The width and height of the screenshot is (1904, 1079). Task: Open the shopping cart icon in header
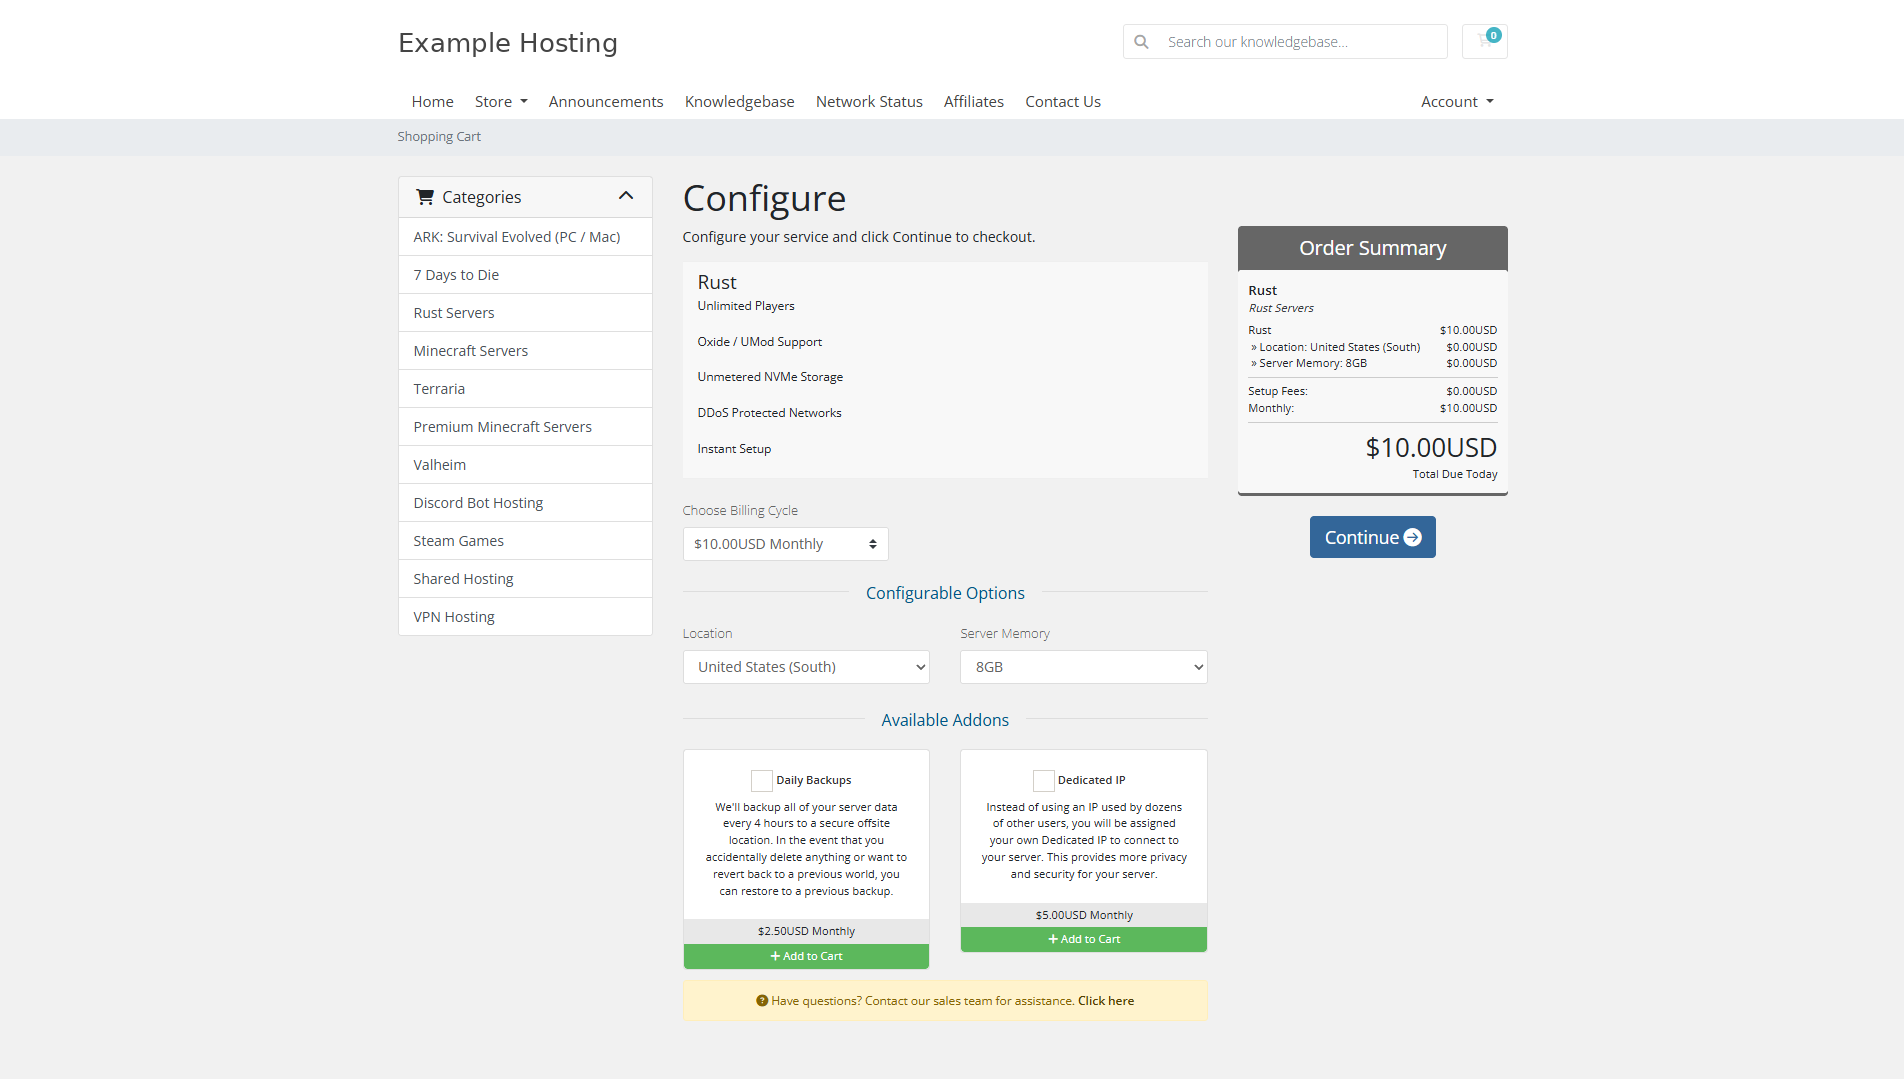(1485, 41)
